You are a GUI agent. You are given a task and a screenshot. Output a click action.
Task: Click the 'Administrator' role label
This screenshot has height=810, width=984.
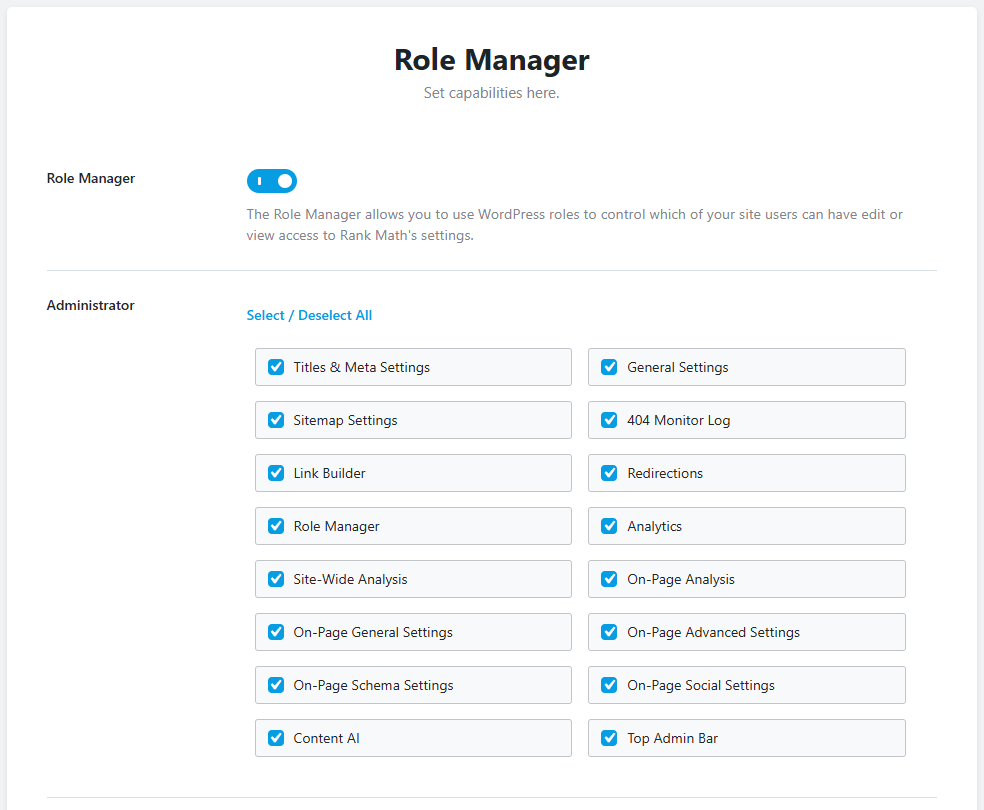click(x=90, y=306)
